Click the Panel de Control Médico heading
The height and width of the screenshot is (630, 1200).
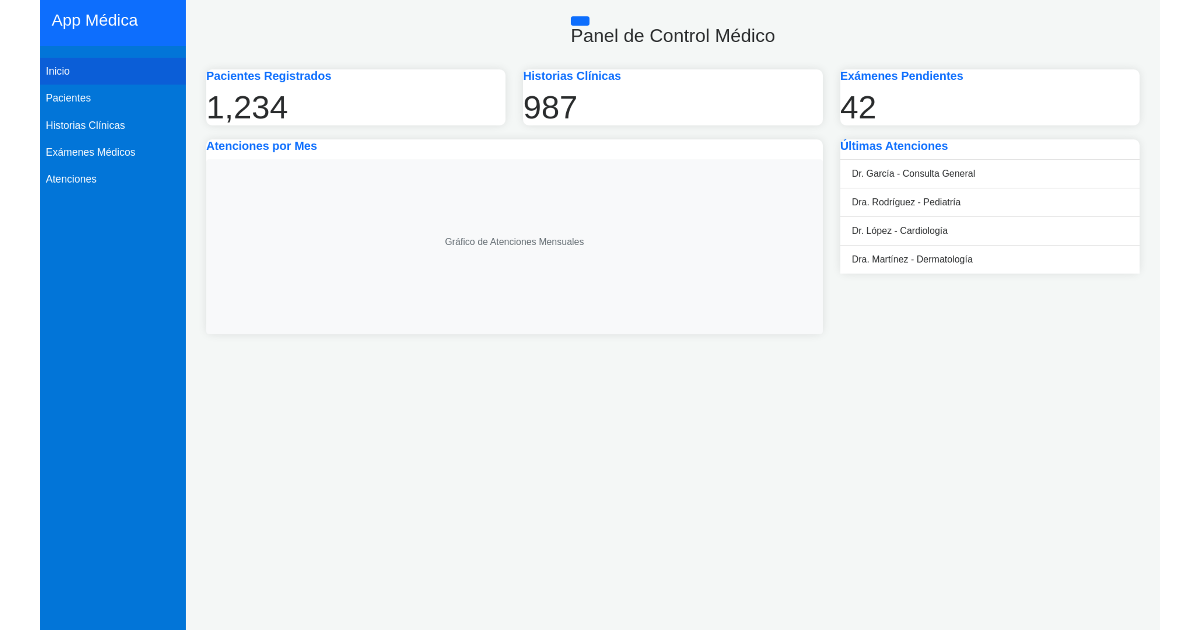point(672,36)
